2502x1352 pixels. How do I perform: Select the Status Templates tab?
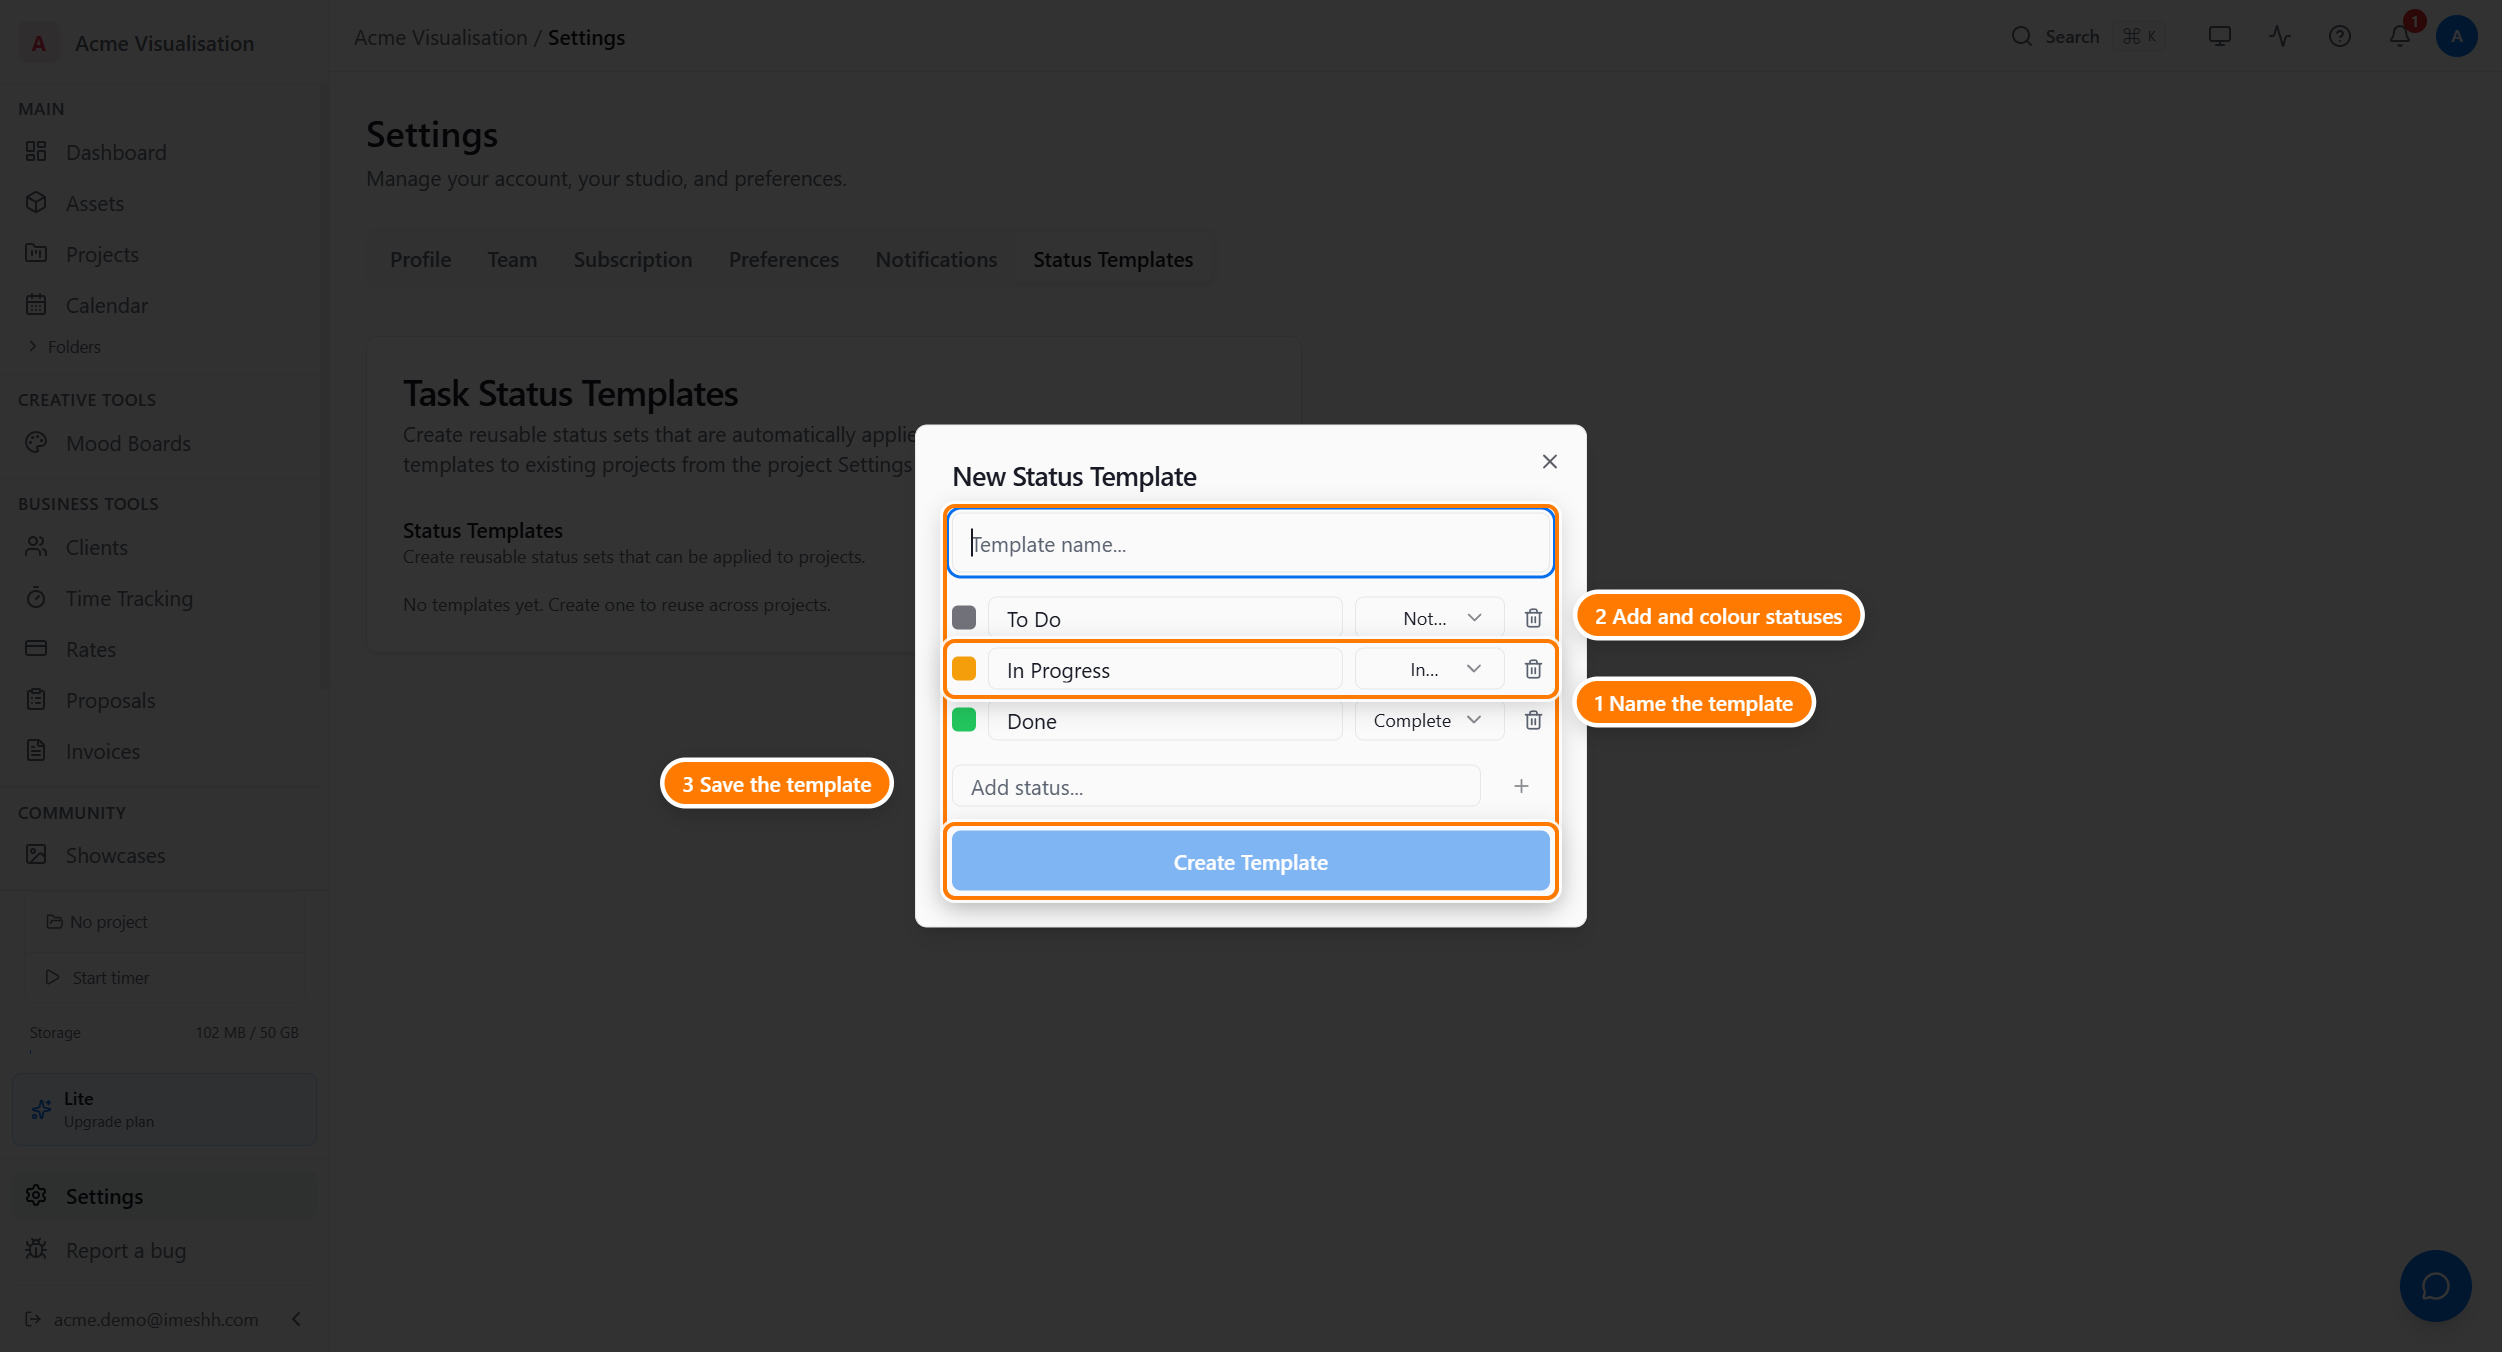[x=1113, y=259]
